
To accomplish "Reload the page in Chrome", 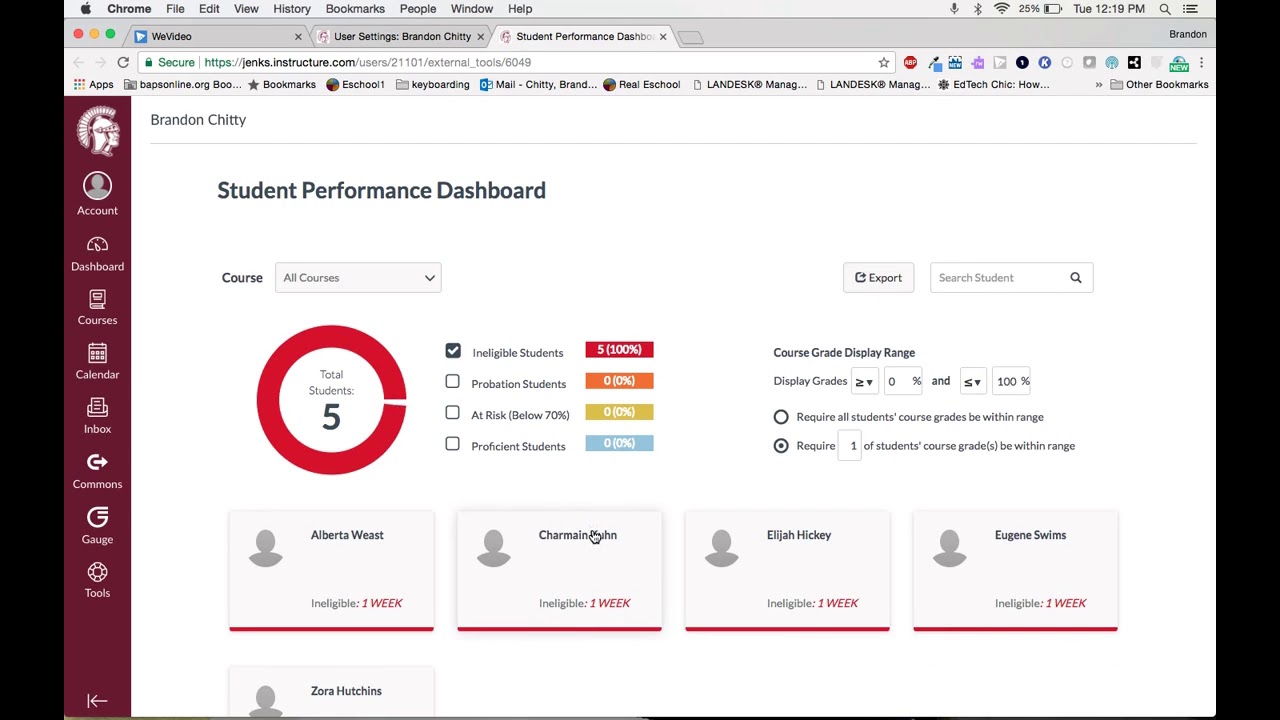I will coord(123,62).
